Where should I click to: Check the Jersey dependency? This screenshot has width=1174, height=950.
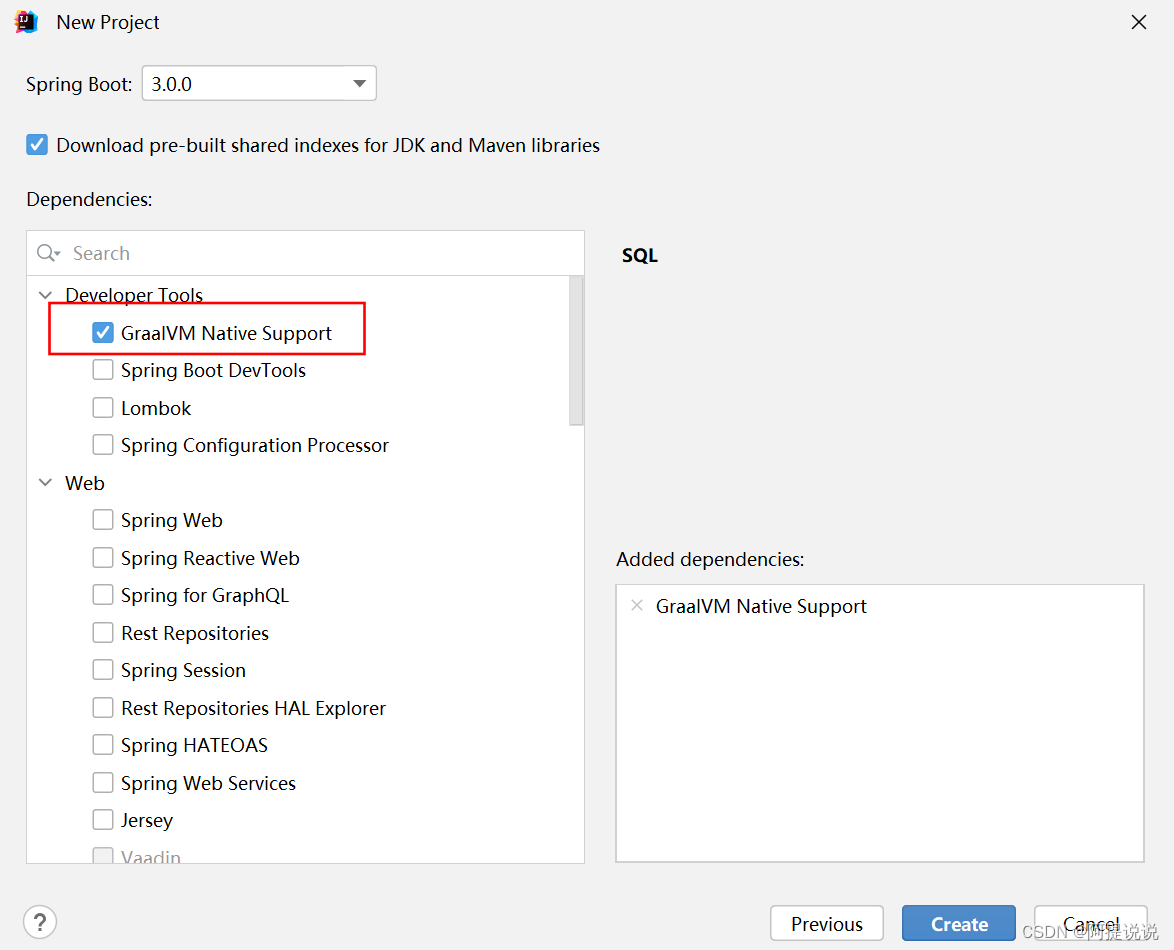click(x=103, y=820)
